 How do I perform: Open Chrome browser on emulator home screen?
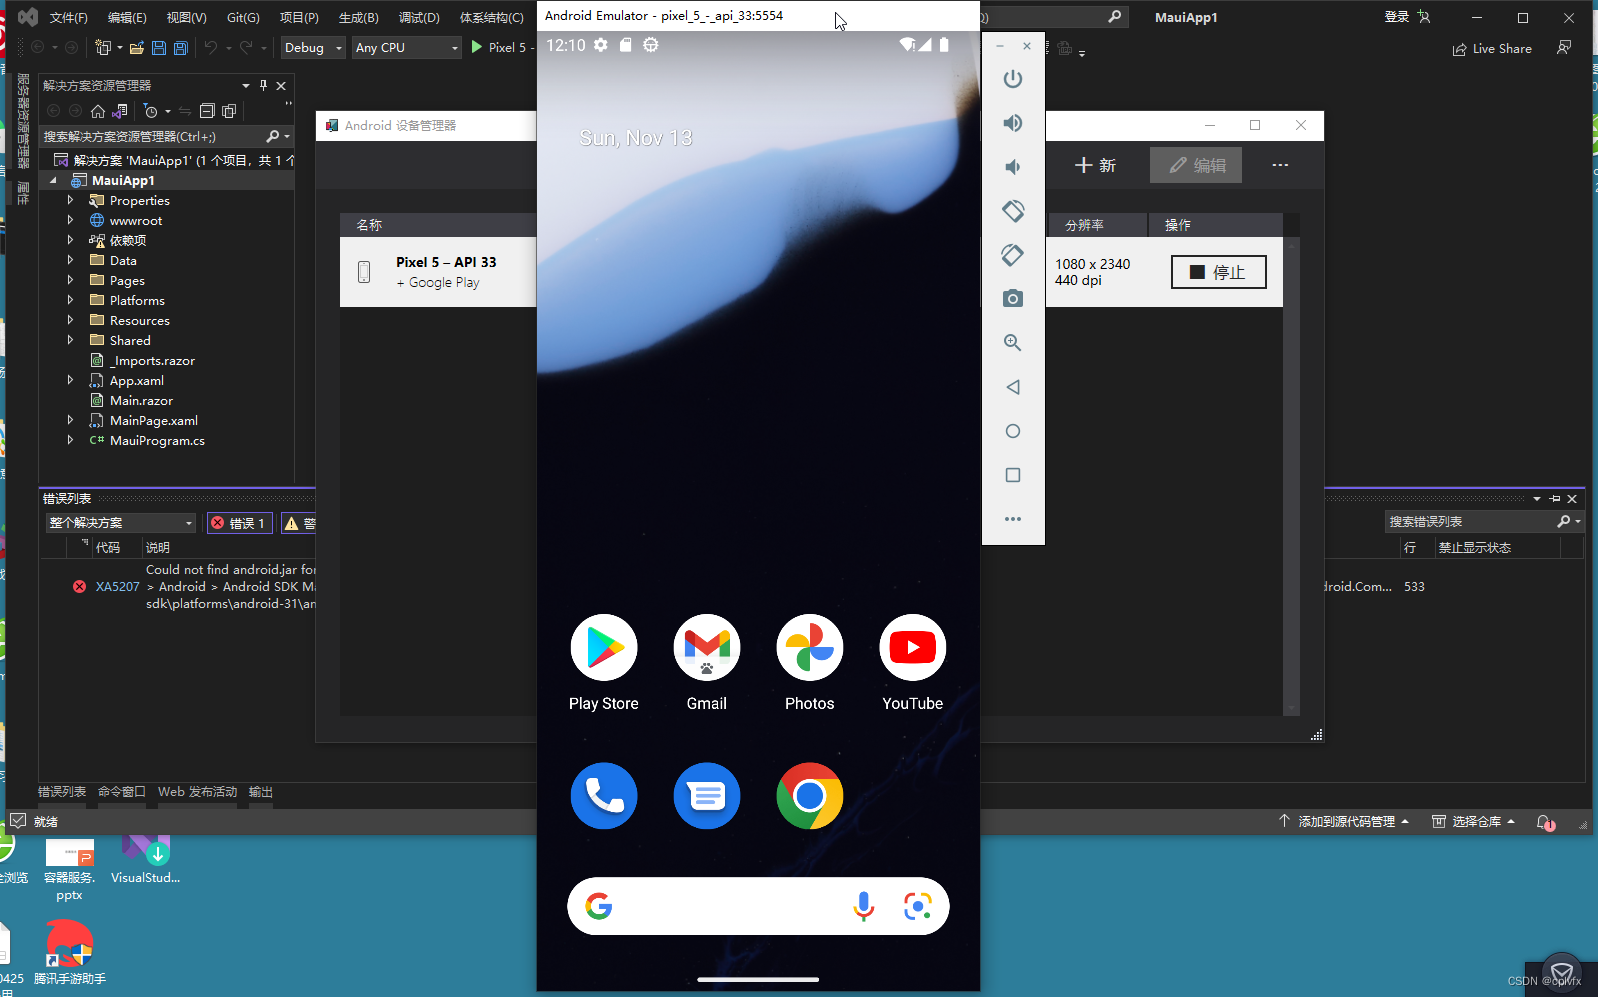(809, 796)
